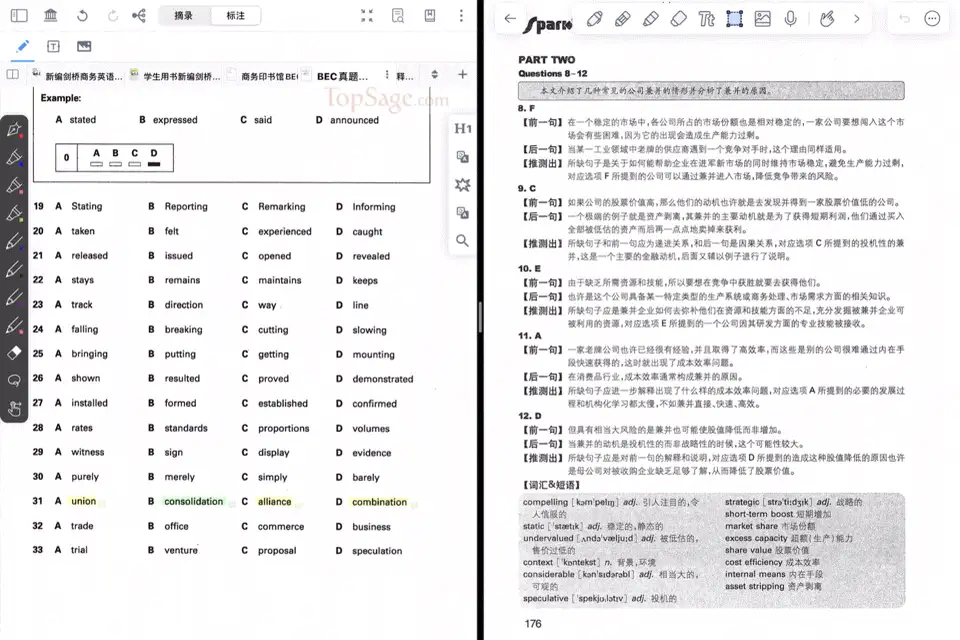Screen dimensions: 960x640
Task: Open BEC真题 tab options dots
Action: pos(387,75)
